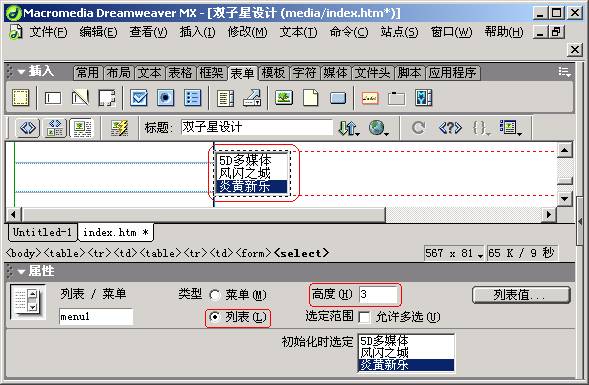Viewport: 589px width, 385px height.
Task: Select the 列表(L) type radio button
Action: 215,317
